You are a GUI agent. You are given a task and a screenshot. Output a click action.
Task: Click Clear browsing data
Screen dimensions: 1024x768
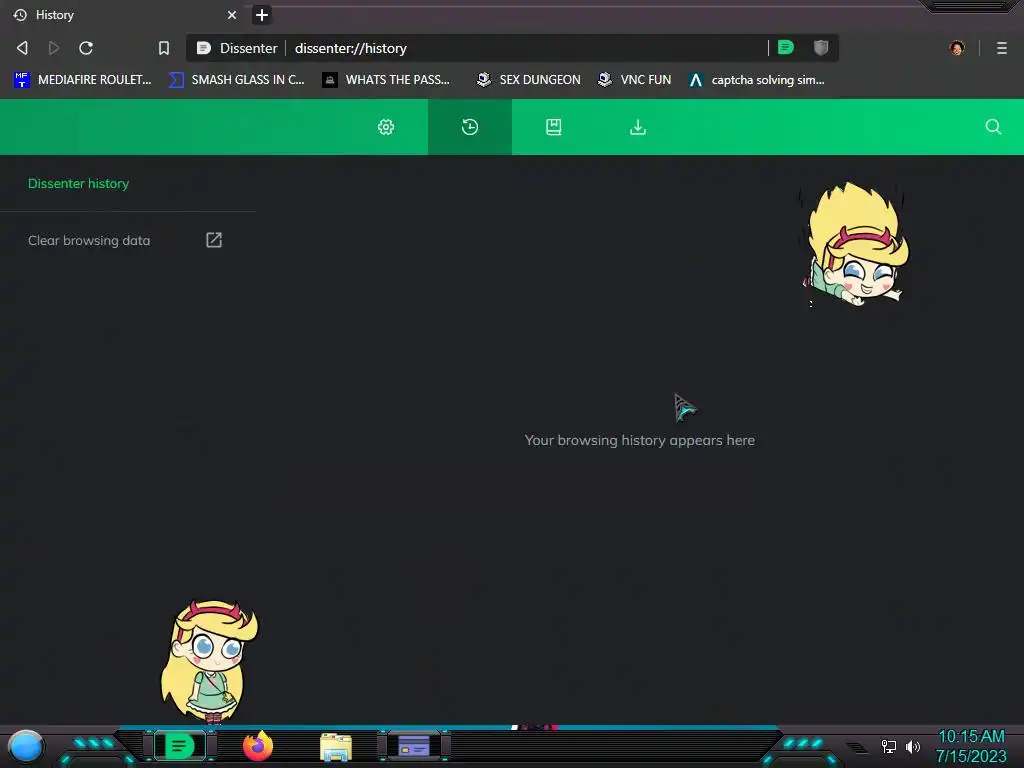tap(89, 240)
